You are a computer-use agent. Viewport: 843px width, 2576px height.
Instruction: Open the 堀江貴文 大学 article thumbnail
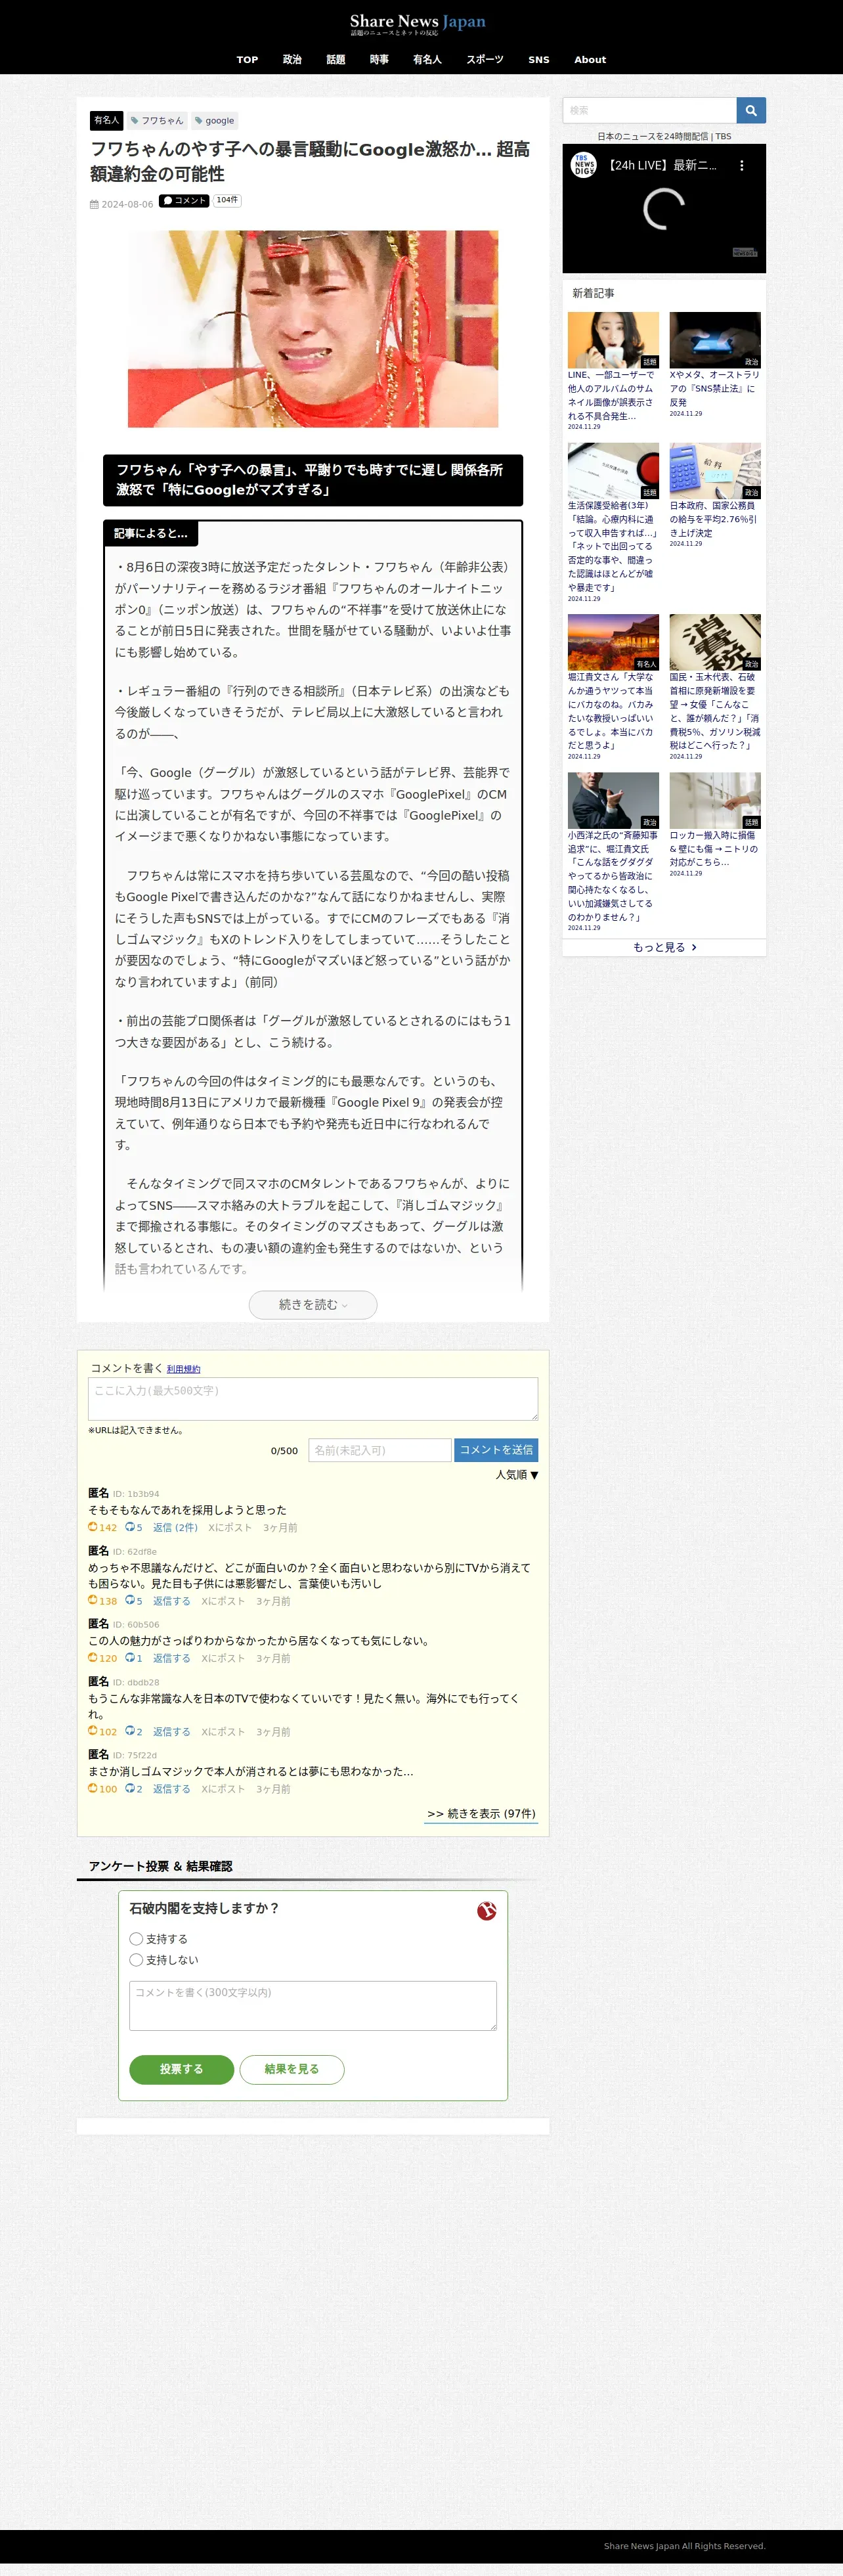pyautogui.click(x=613, y=642)
